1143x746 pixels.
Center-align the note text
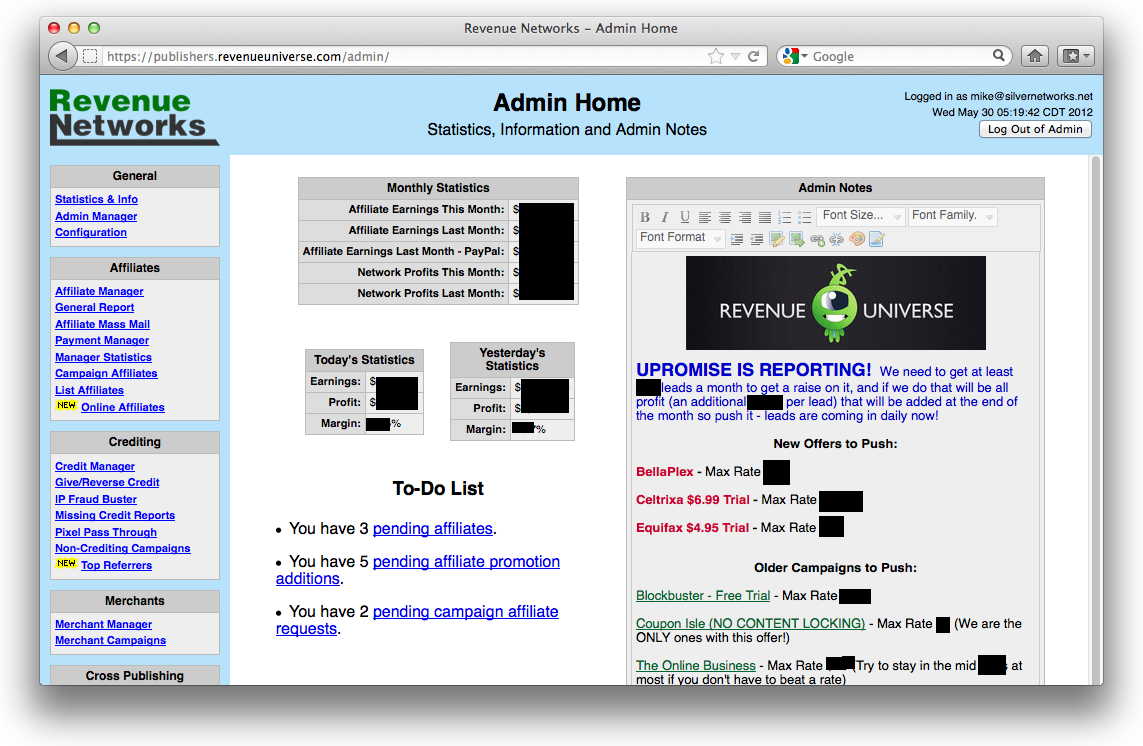coord(725,217)
